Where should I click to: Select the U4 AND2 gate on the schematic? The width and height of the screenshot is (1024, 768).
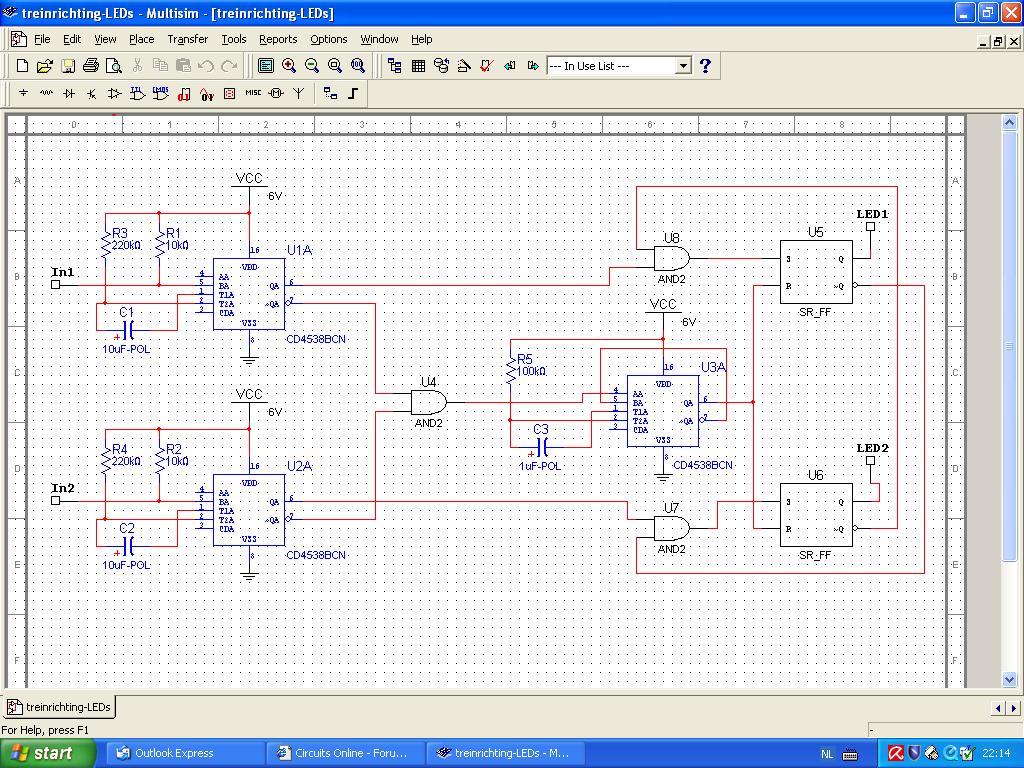click(429, 403)
